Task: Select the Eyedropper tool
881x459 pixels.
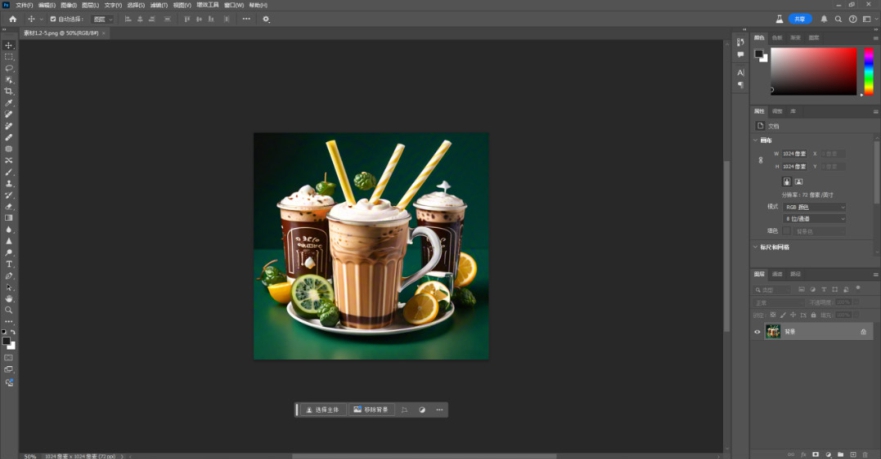Action: 9,102
